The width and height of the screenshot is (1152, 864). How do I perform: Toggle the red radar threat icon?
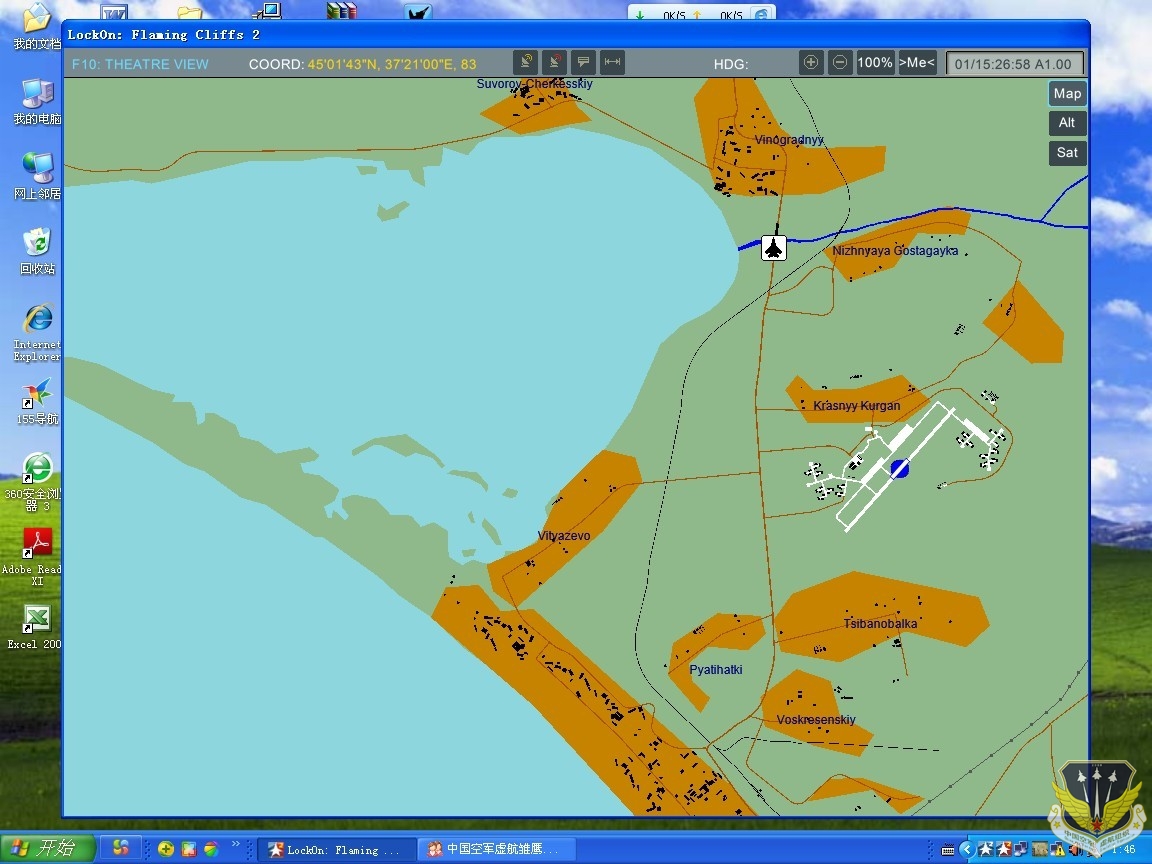pos(555,62)
